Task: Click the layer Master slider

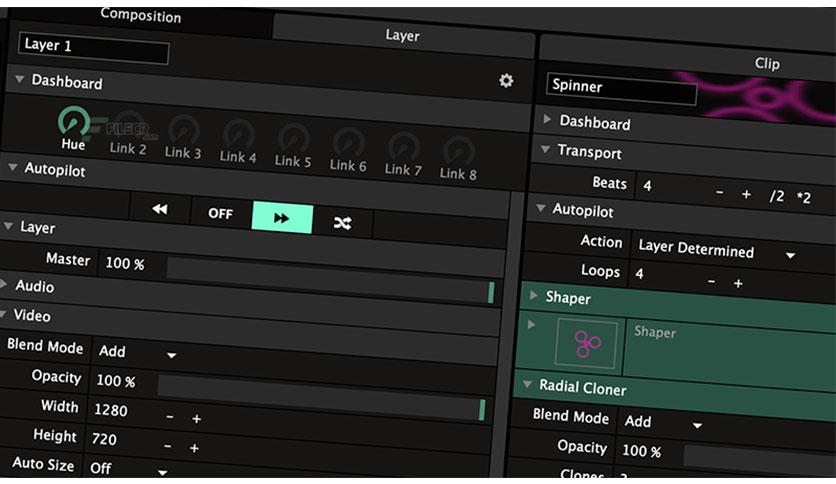Action: pyautogui.click(x=331, y=280)
